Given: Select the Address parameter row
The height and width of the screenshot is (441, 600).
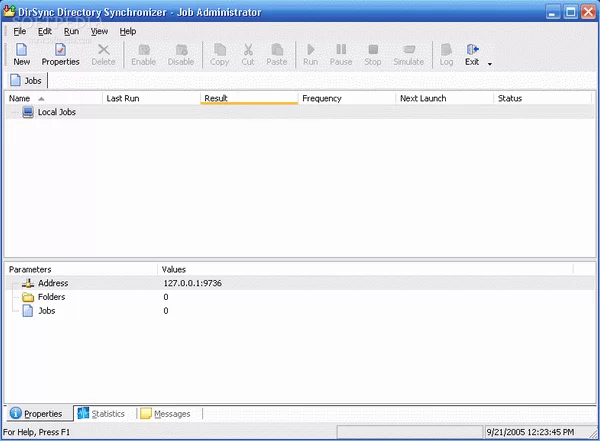Looking at the screenshot, I should 53,283.
